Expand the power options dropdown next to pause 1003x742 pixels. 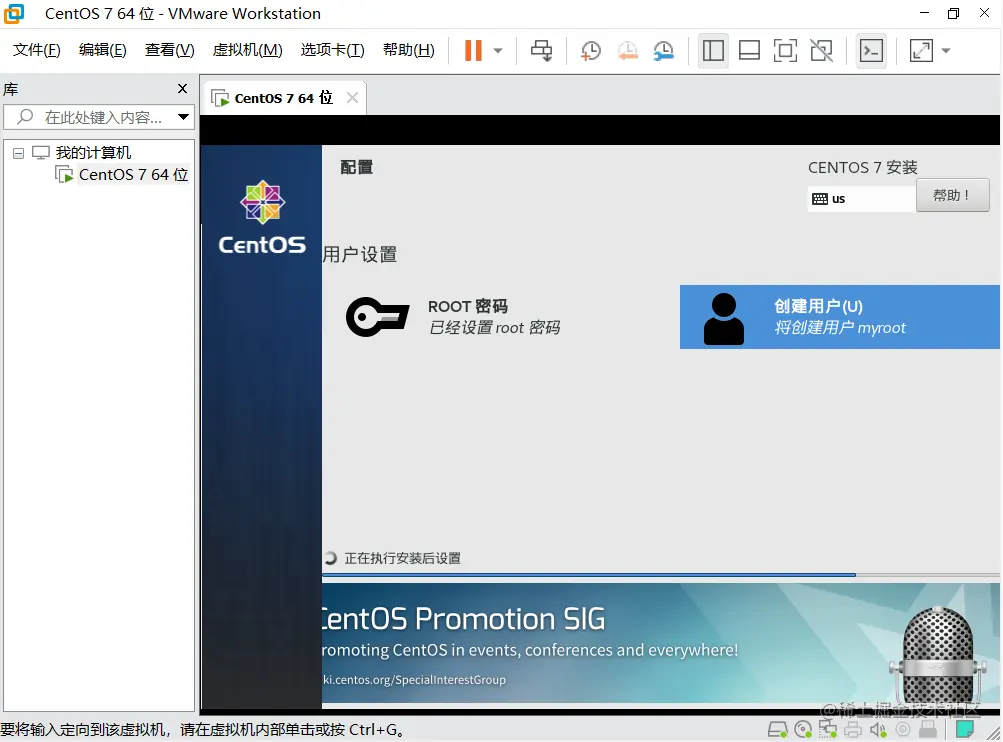[498, 51]
